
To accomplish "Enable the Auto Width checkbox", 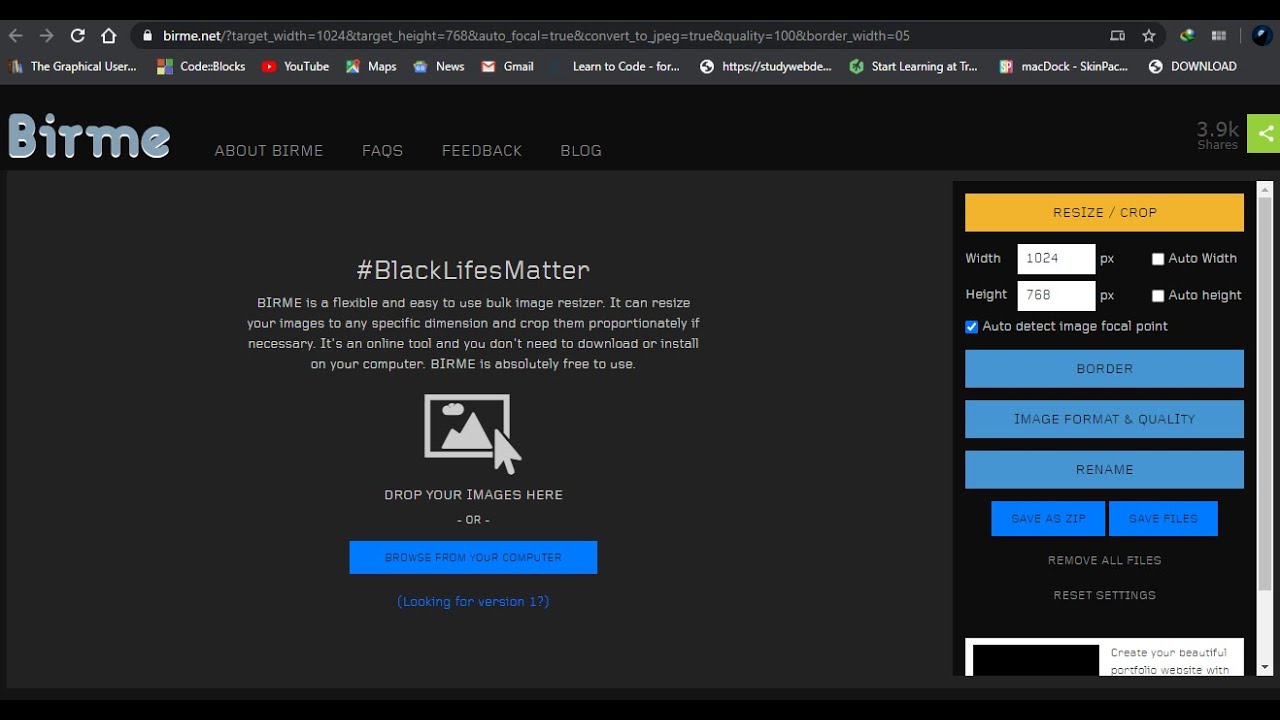I will (x=1158, y=259).
